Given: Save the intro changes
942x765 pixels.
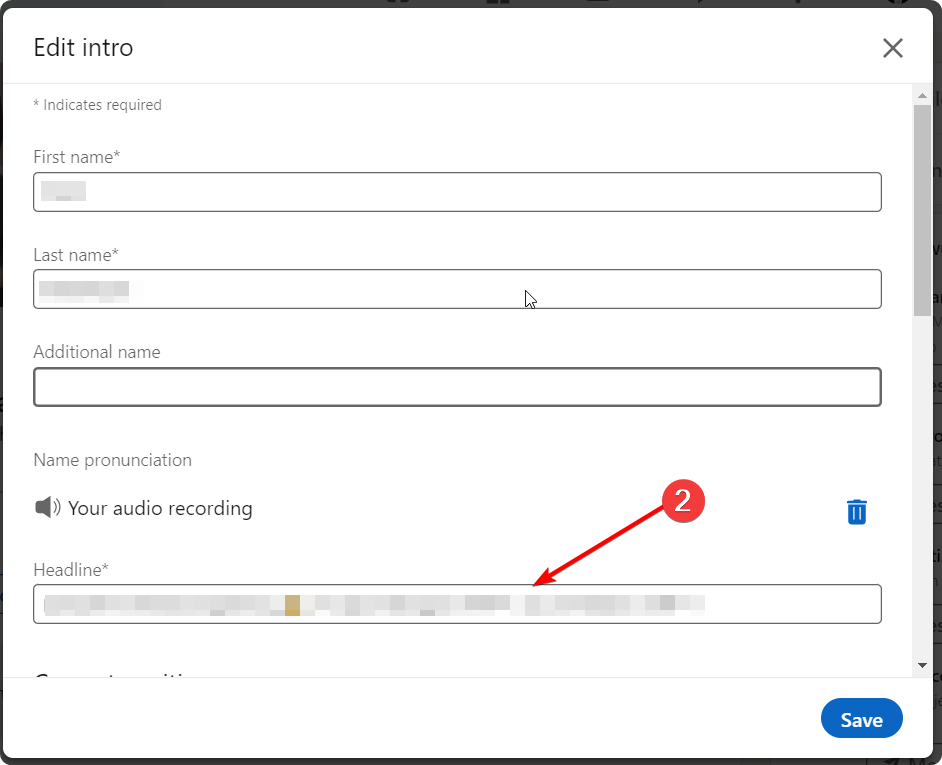Looking at the screenshot, I should (861, 719).
